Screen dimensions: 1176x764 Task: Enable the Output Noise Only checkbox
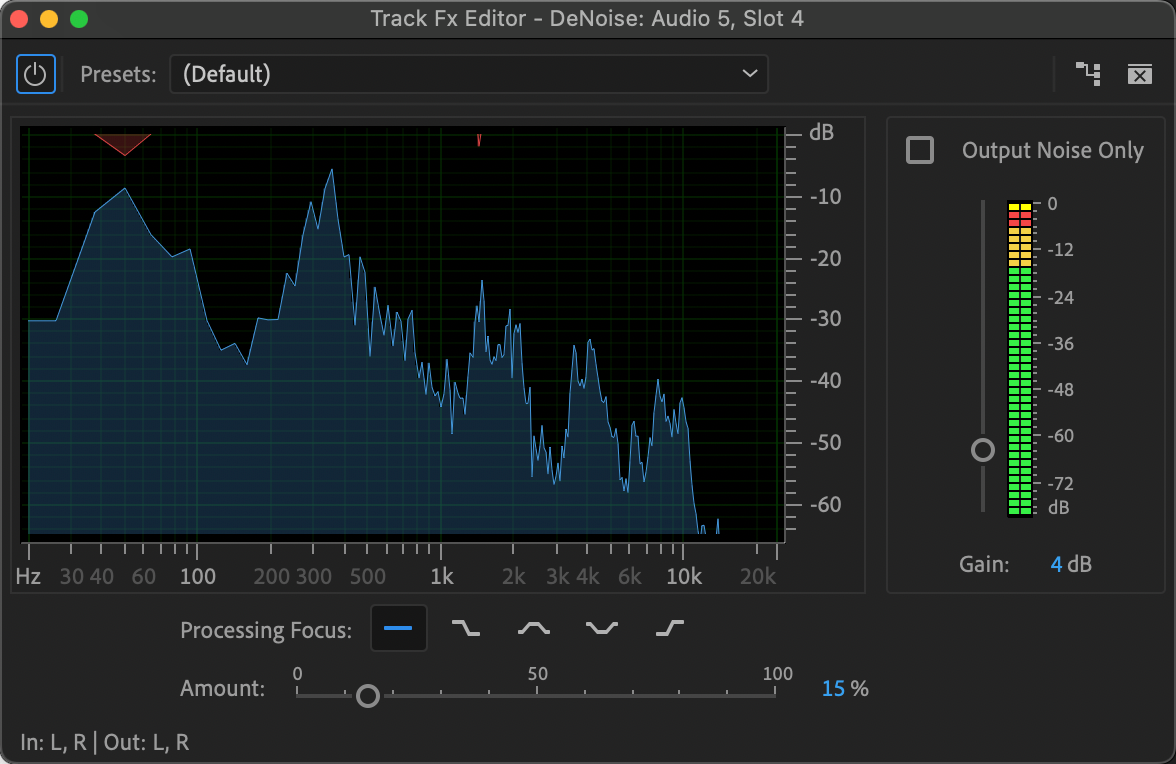[920, 150]
